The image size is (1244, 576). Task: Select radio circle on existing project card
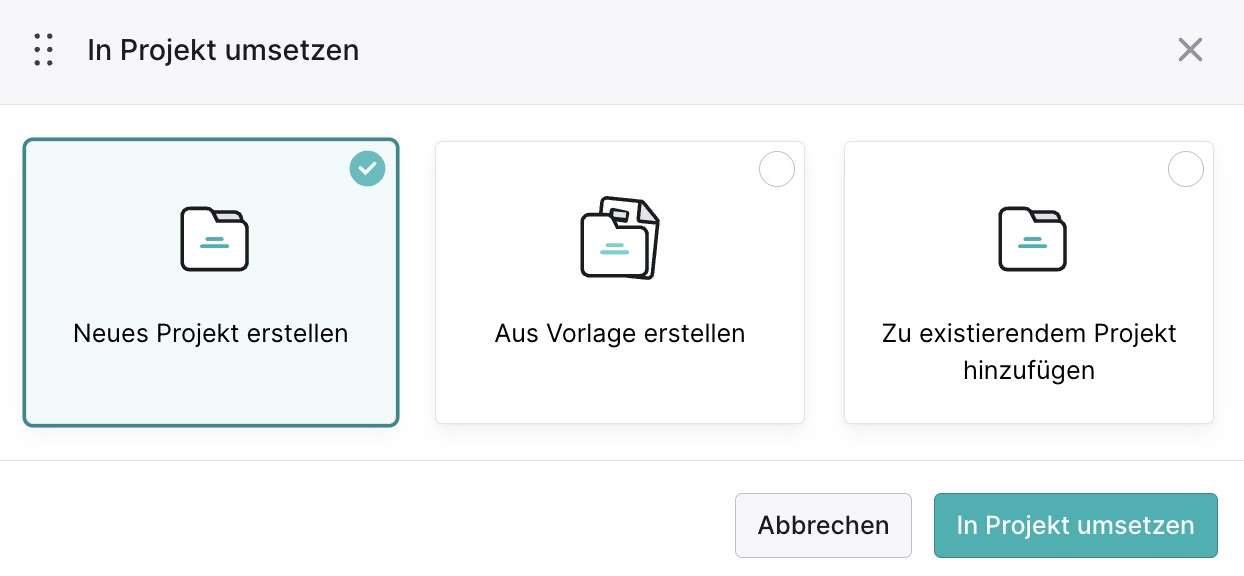point(1186,169)
